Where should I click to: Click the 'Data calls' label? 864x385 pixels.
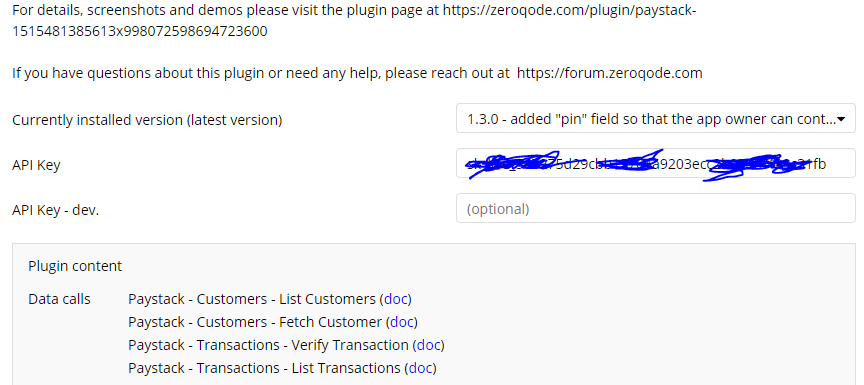coord(60,299)
